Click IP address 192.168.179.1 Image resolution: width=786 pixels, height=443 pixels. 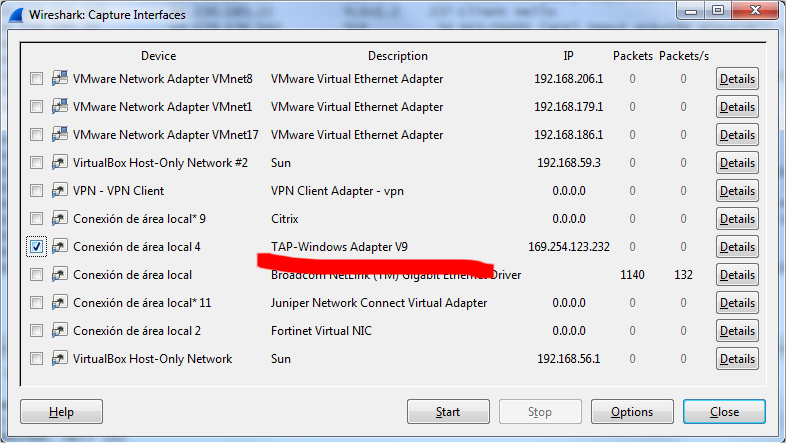click(x=568, y=107)
